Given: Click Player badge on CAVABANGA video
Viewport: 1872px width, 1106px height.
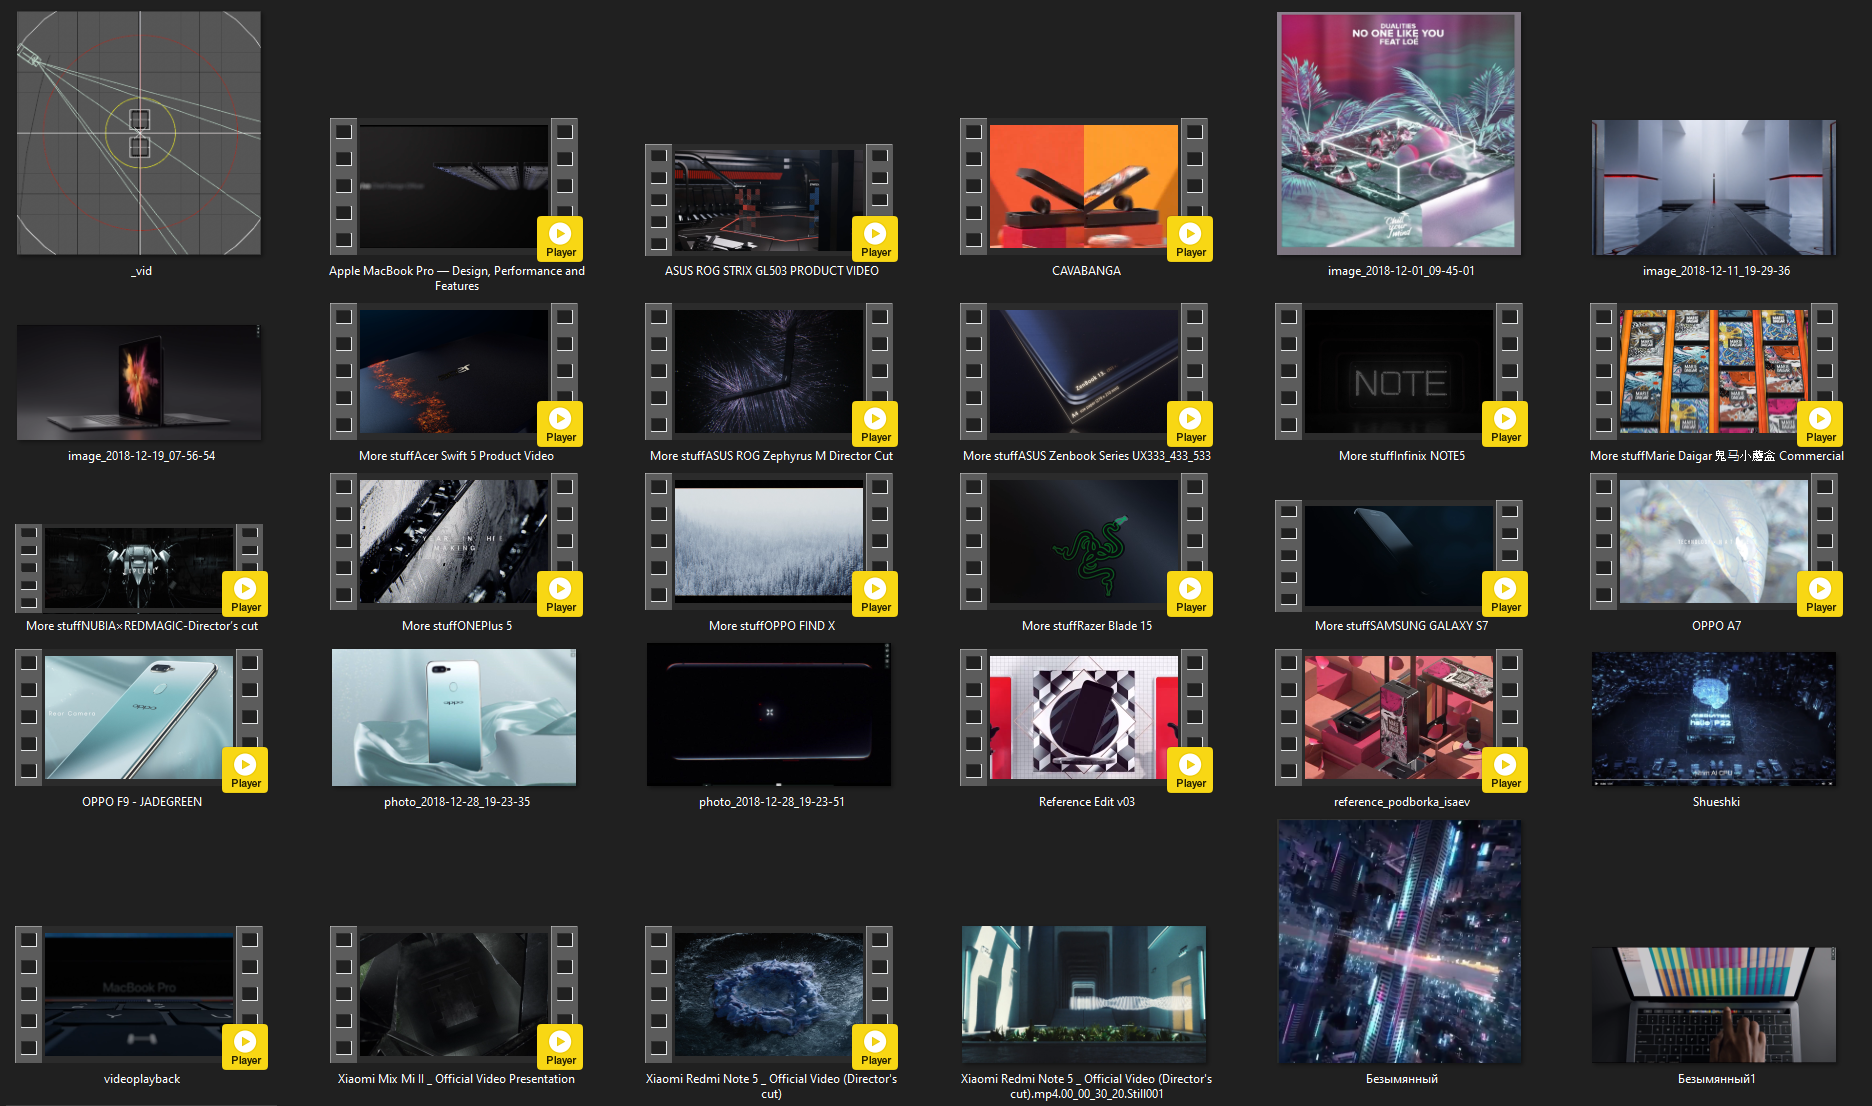Looking at the screenshot, I should [1190, 239].
